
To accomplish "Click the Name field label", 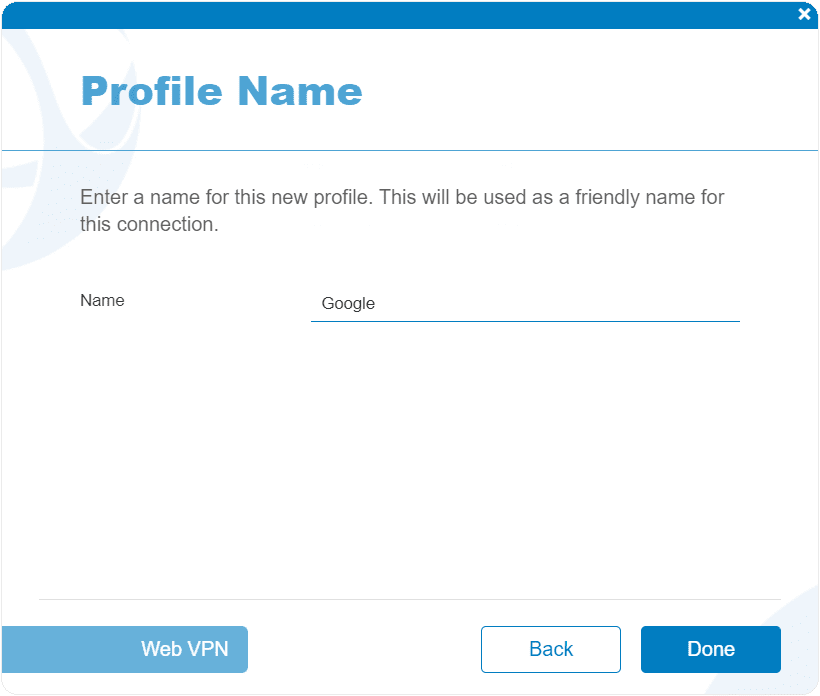I will 102,301.
